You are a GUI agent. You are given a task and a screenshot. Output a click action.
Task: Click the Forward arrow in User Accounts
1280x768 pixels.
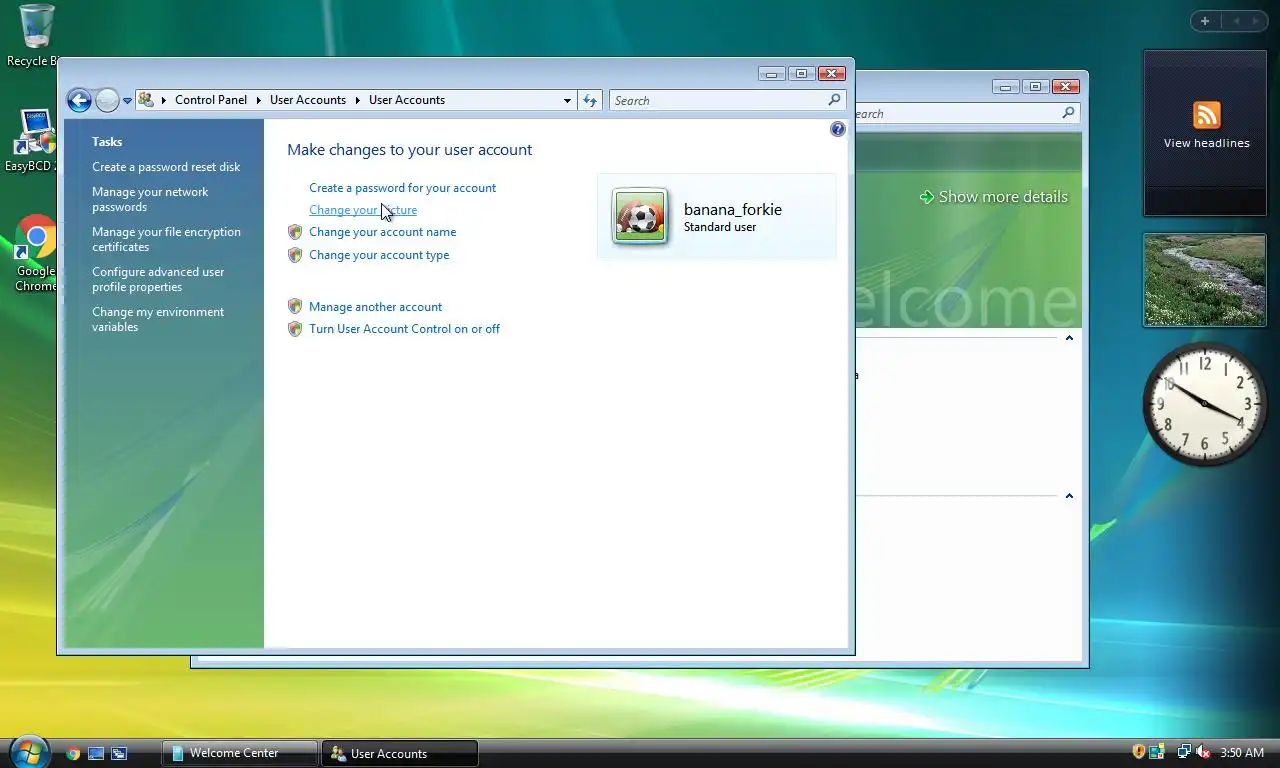[107, 100]
